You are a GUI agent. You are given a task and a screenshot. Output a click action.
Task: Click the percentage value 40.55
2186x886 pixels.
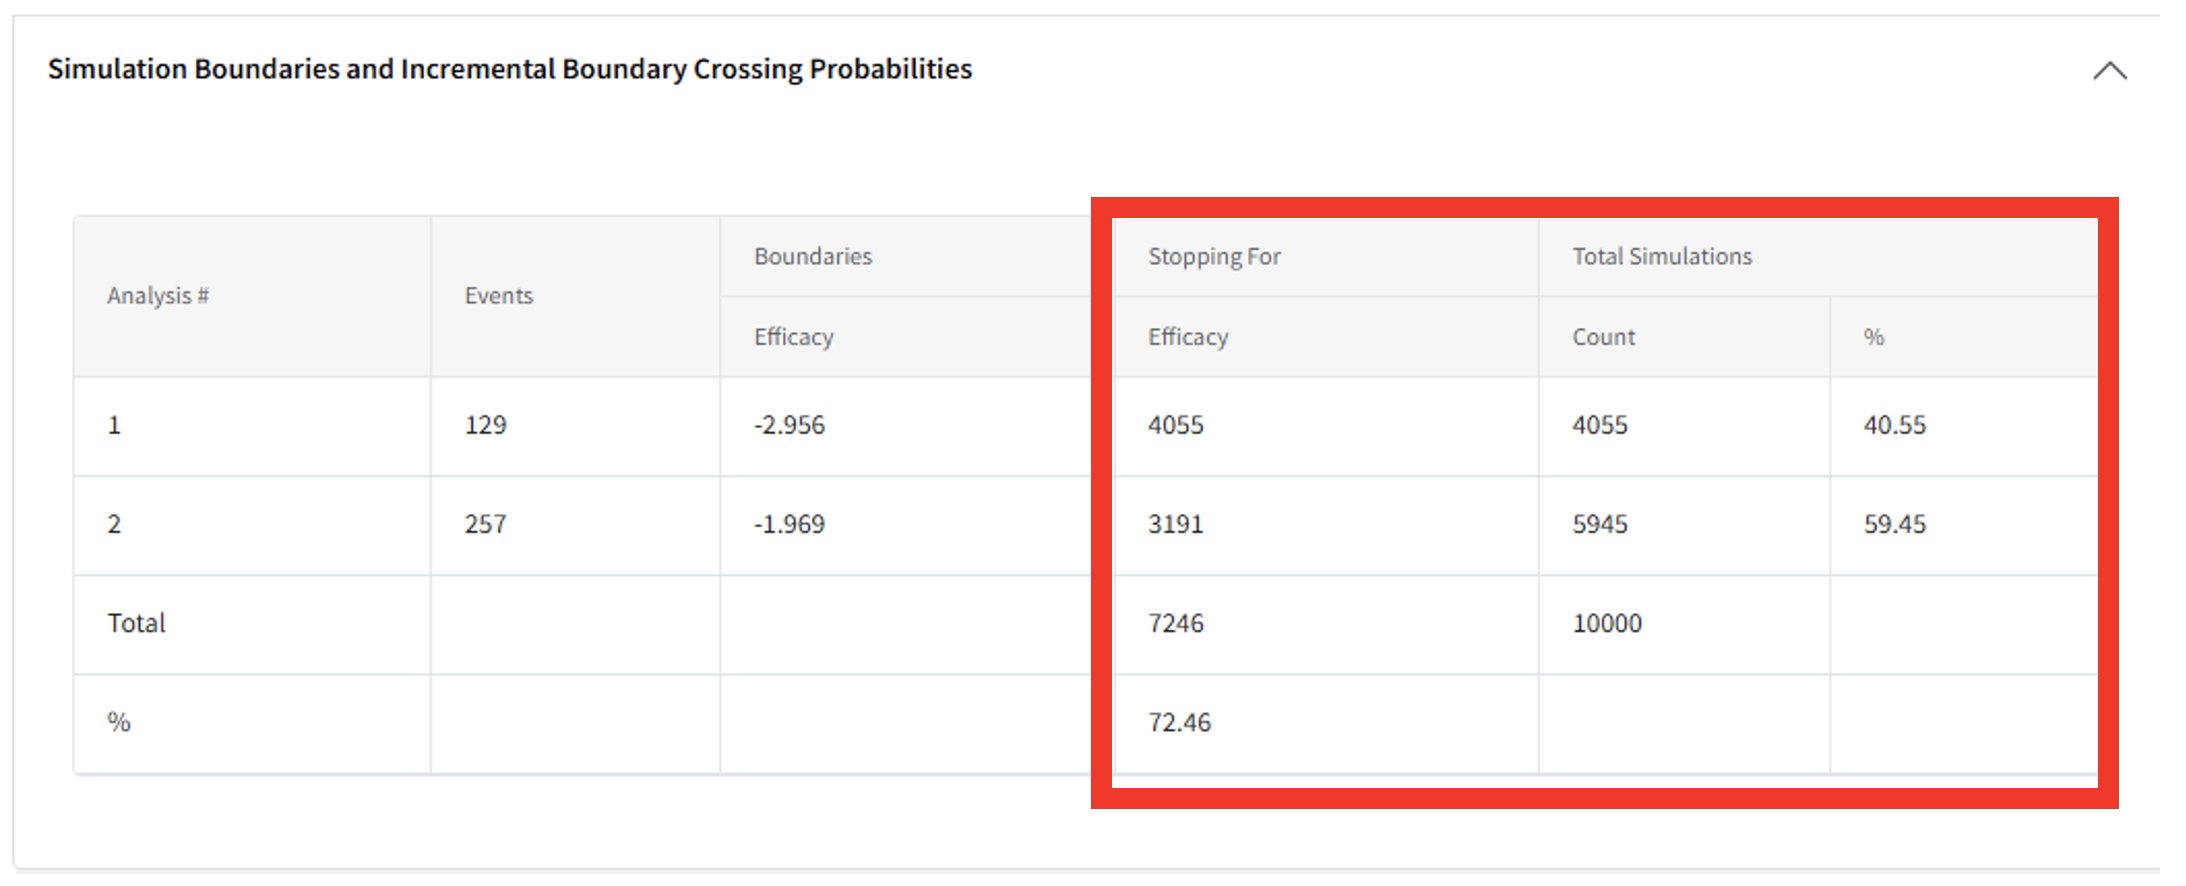coord(1894,425)
